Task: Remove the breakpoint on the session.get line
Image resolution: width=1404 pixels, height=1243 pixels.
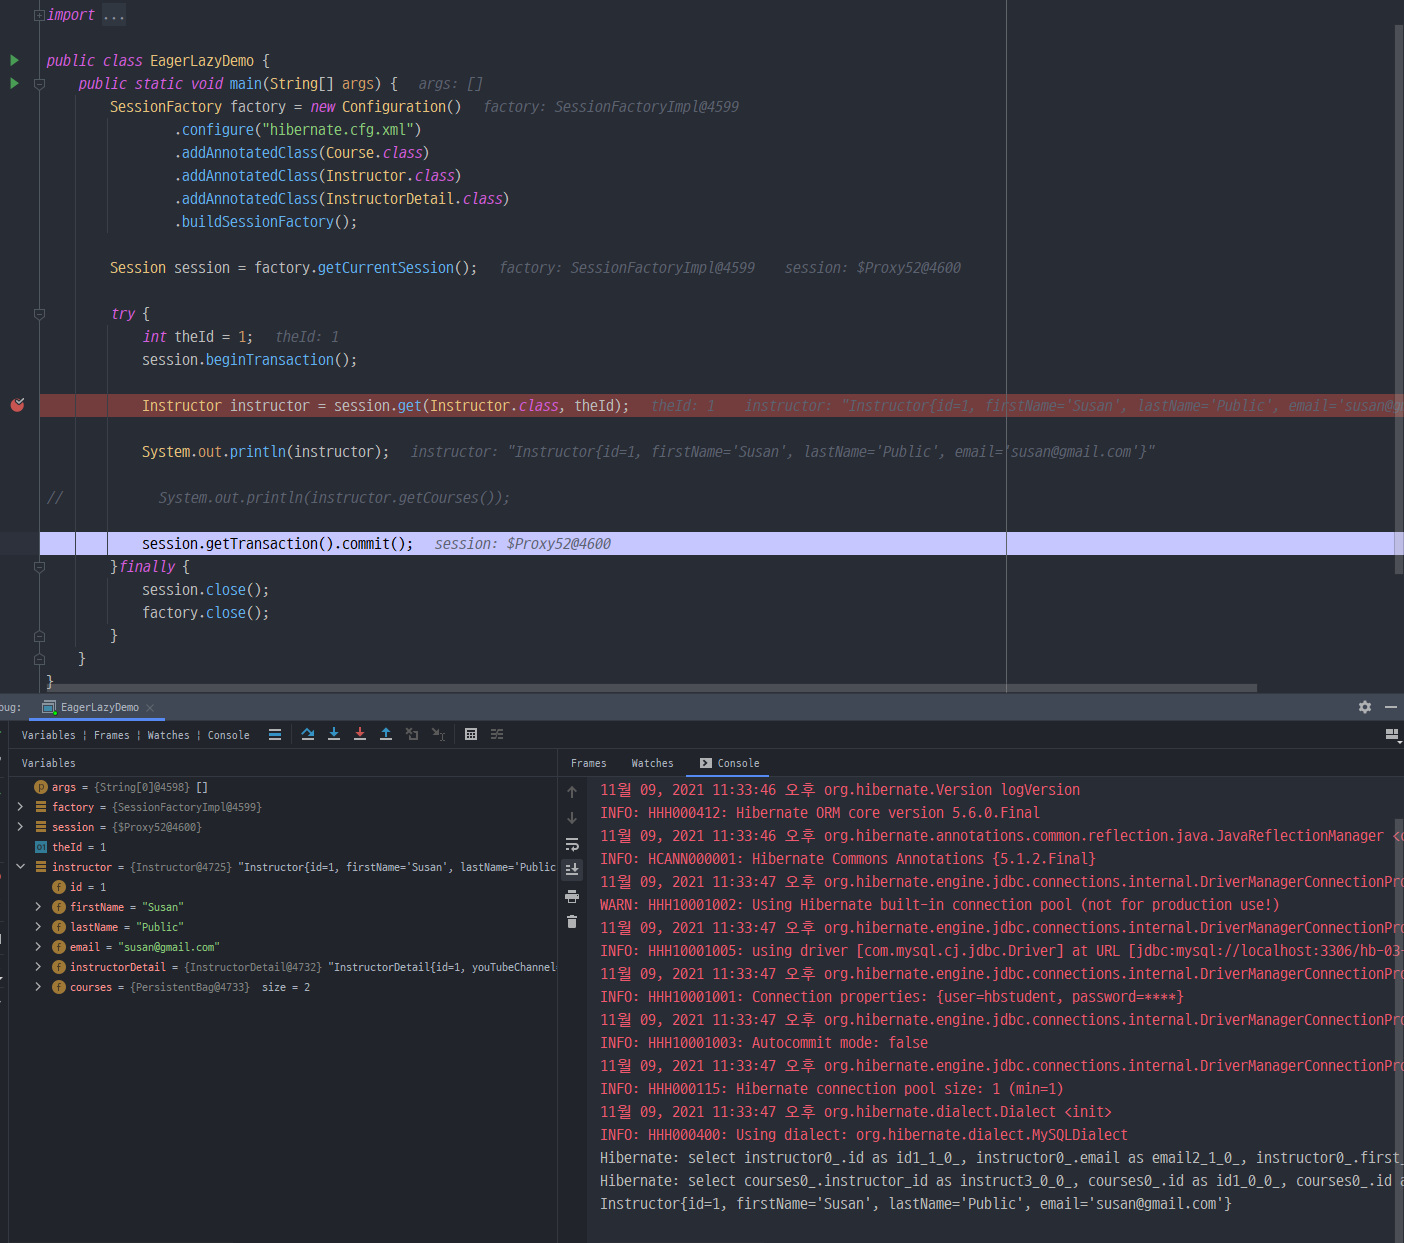Action: pos(17,405)
